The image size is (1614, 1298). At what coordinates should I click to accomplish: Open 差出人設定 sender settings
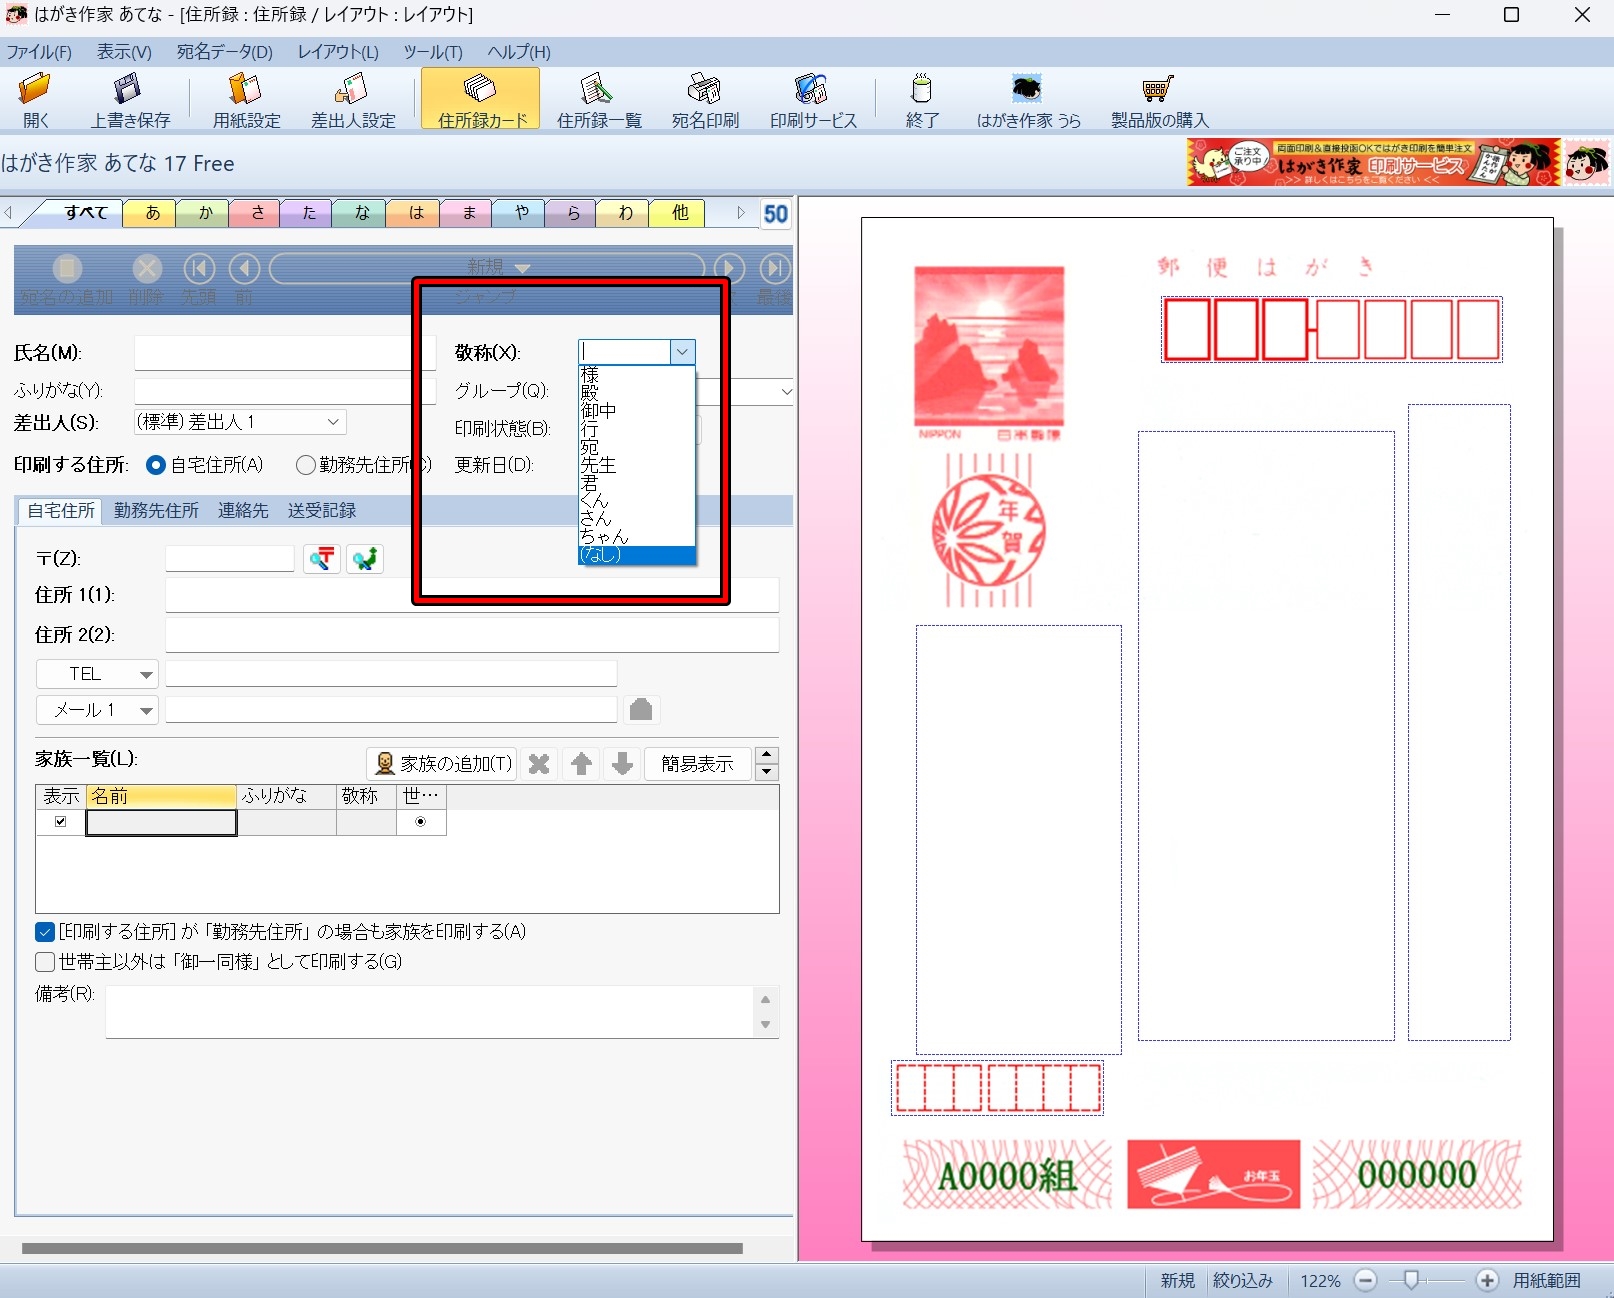pos(353,99)
